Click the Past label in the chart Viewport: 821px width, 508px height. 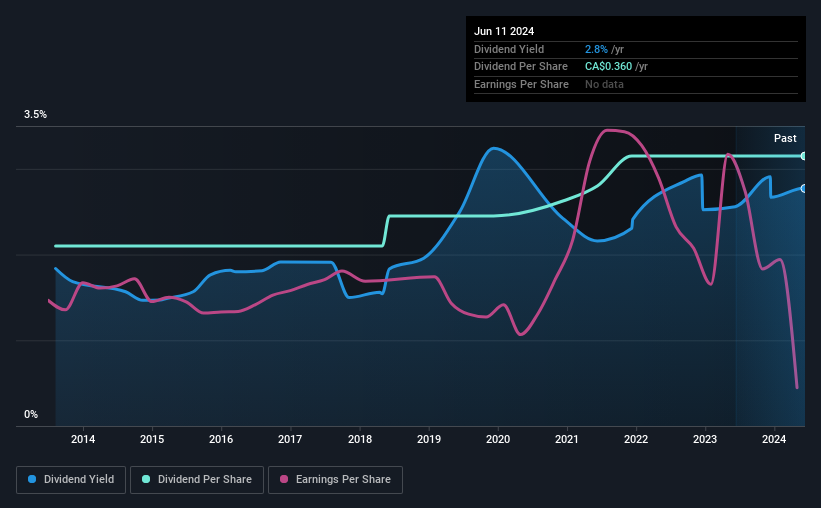click(x=785, y=138)
